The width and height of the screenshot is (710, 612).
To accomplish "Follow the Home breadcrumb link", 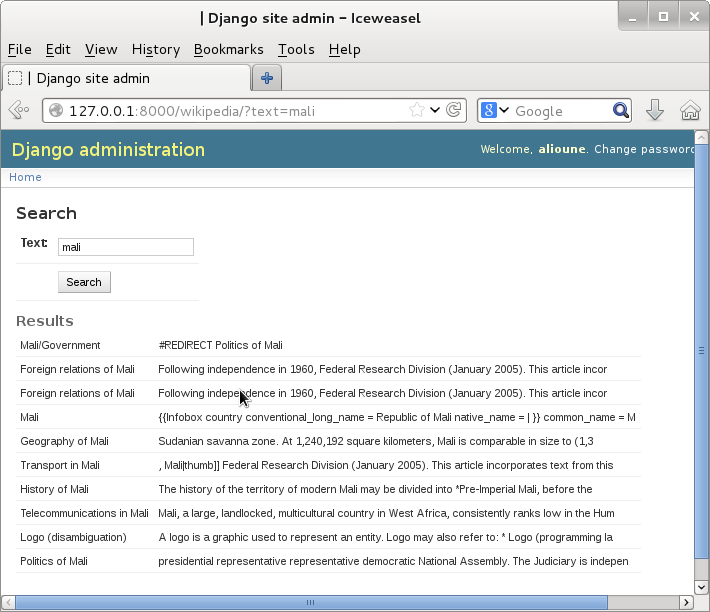I will 25,177.
